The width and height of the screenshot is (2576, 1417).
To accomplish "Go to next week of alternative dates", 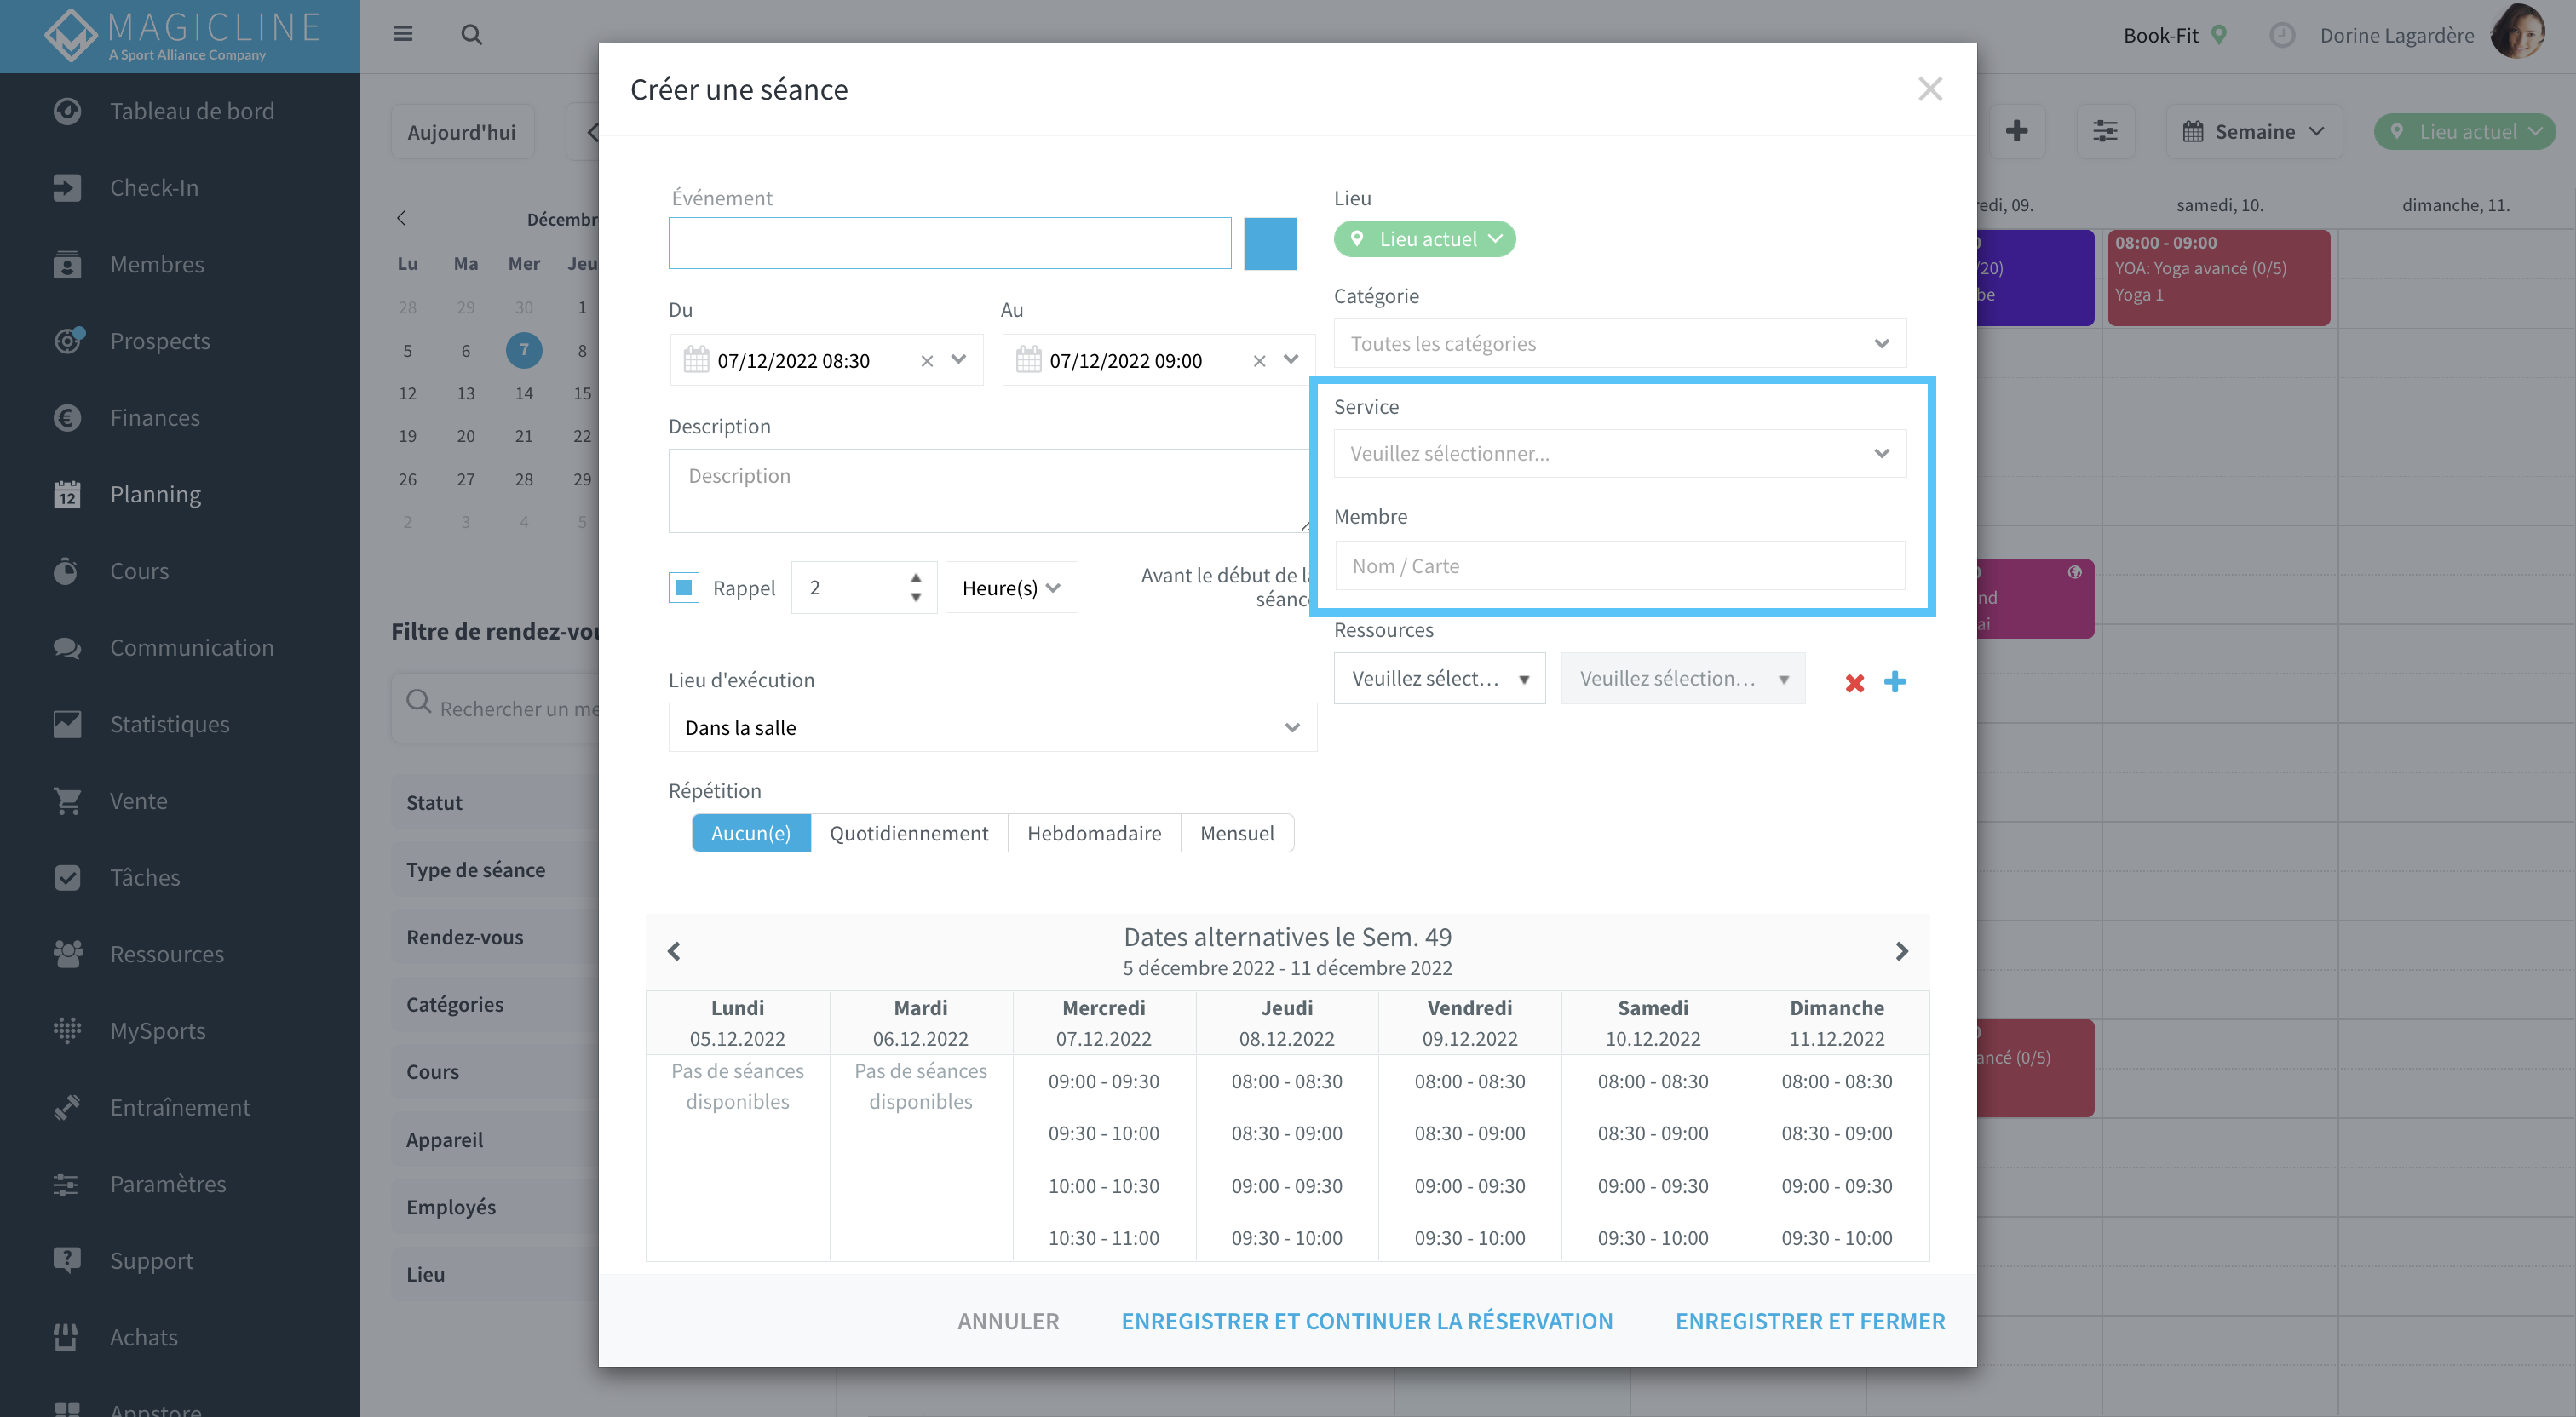I will tap(1901, 950).
